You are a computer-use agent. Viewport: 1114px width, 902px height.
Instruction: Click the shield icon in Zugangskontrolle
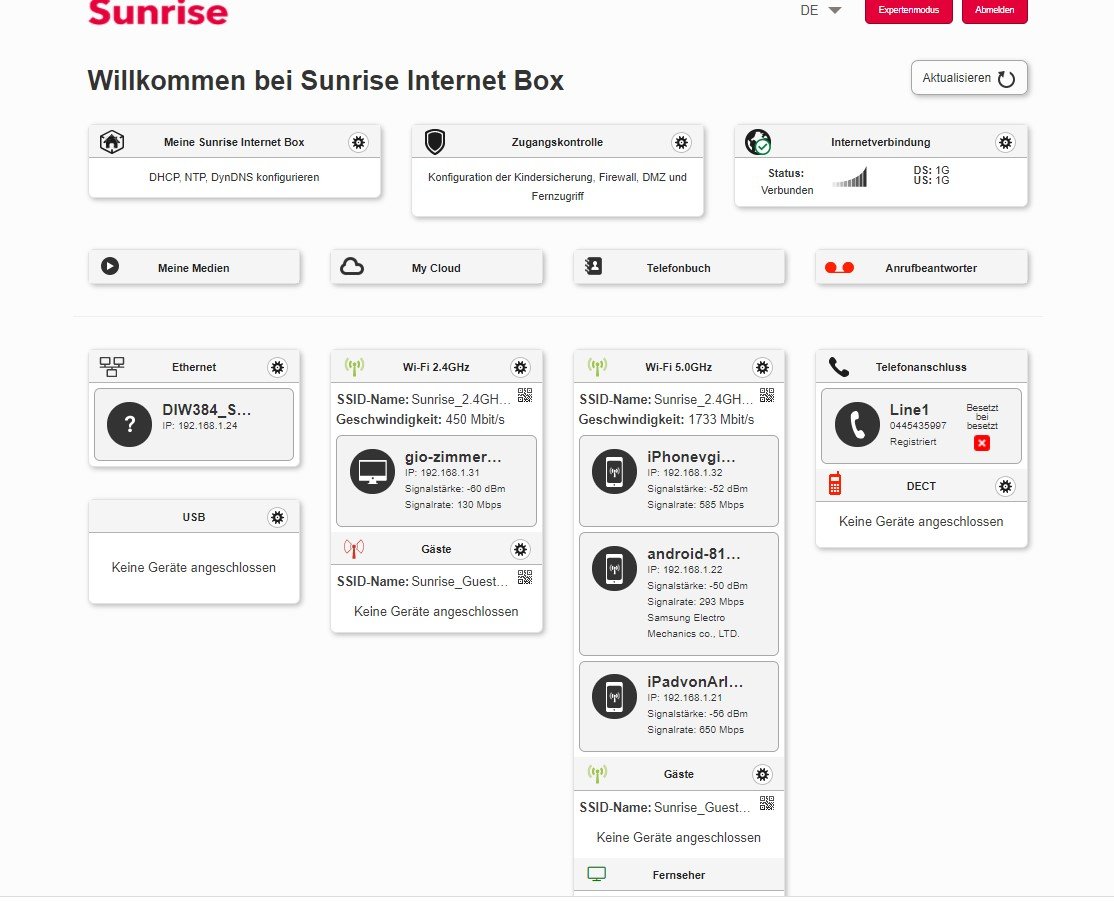click(x=435, y=142)
